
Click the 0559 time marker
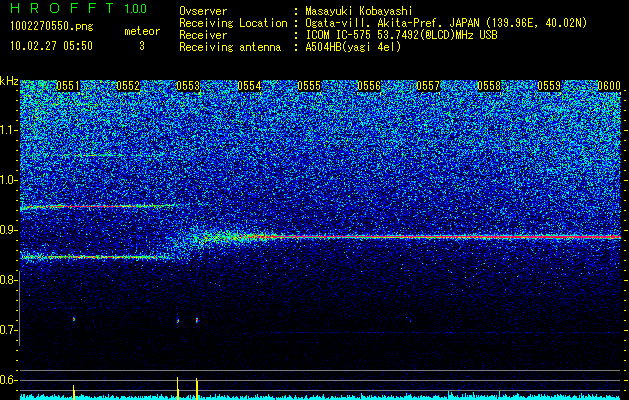click(x=549, y=86)
